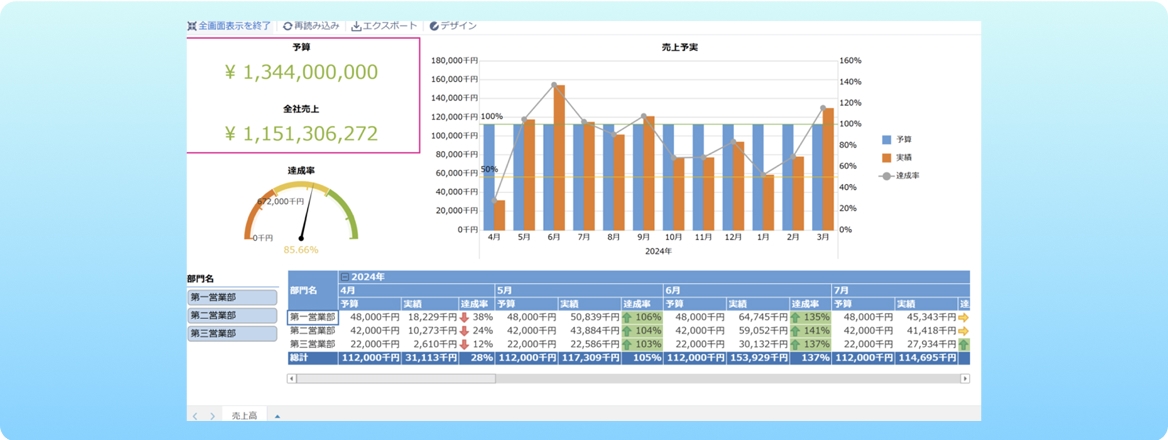
Task: Click the 50,839千円 cell
Action: click(x=589, y=317)
